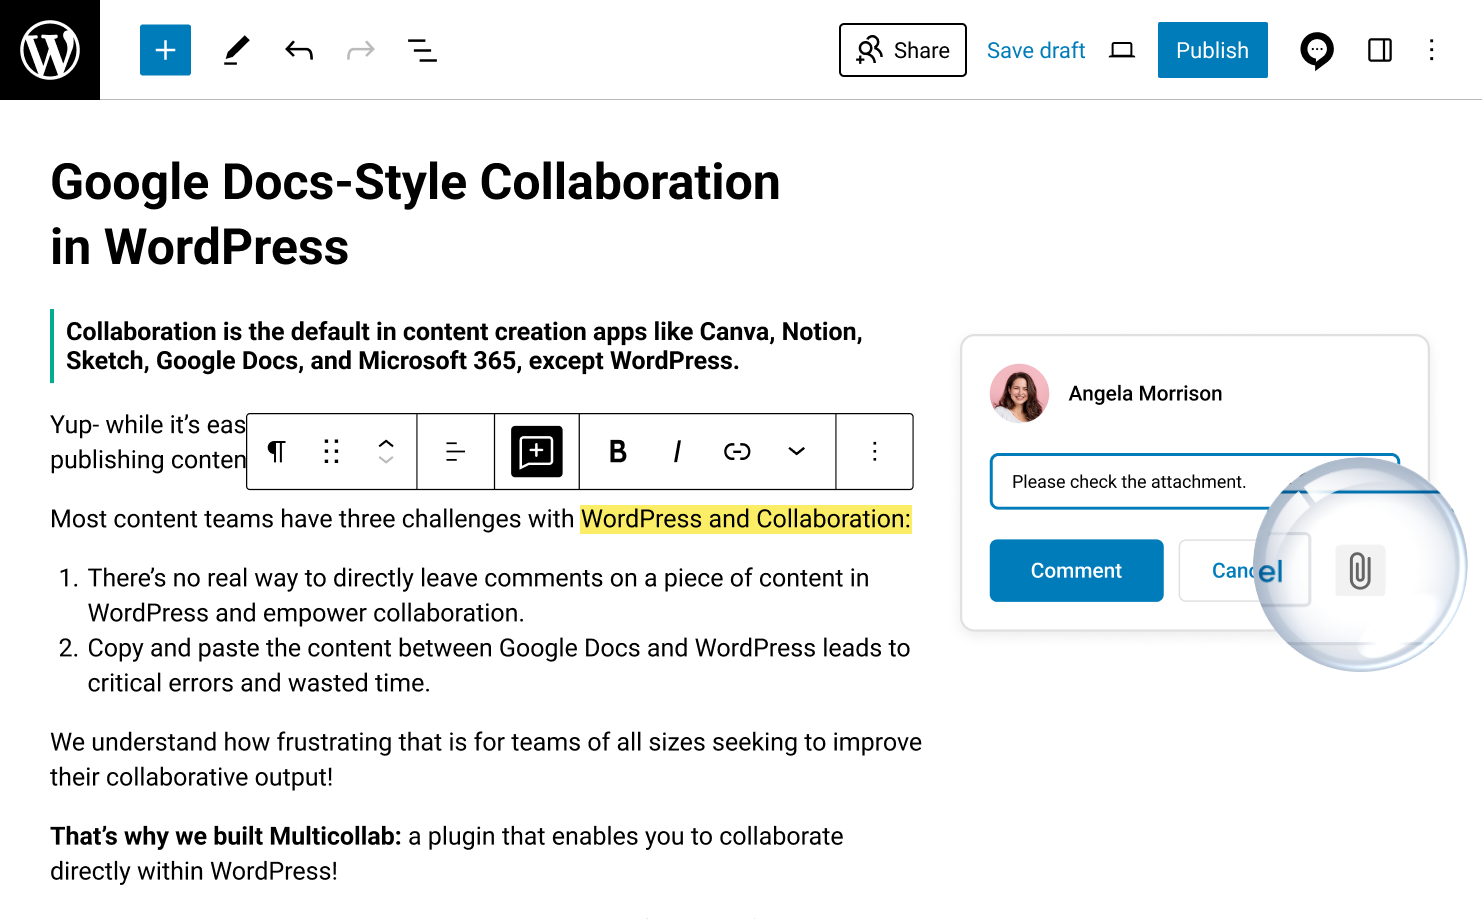Screen dimensions: 1482x920
Task: Toggle the settings sidebar panel
Action: (x=1380, y=50)
